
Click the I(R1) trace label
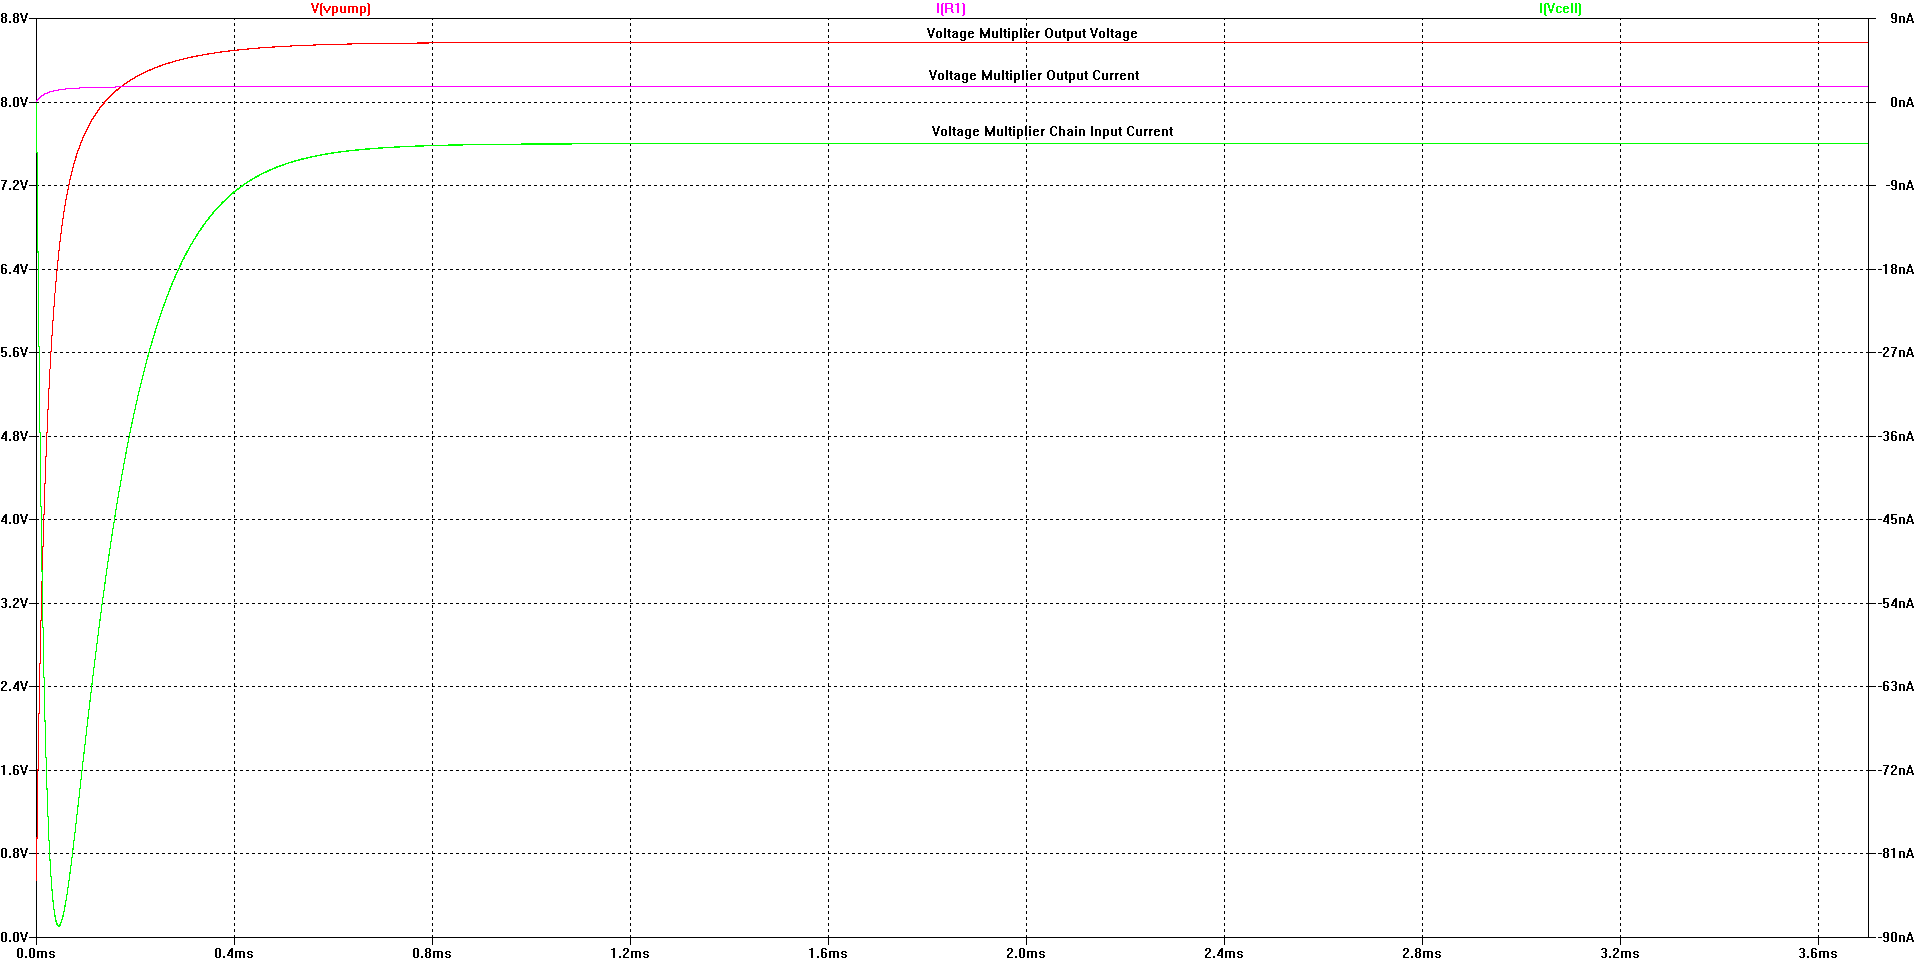[950, 9]
